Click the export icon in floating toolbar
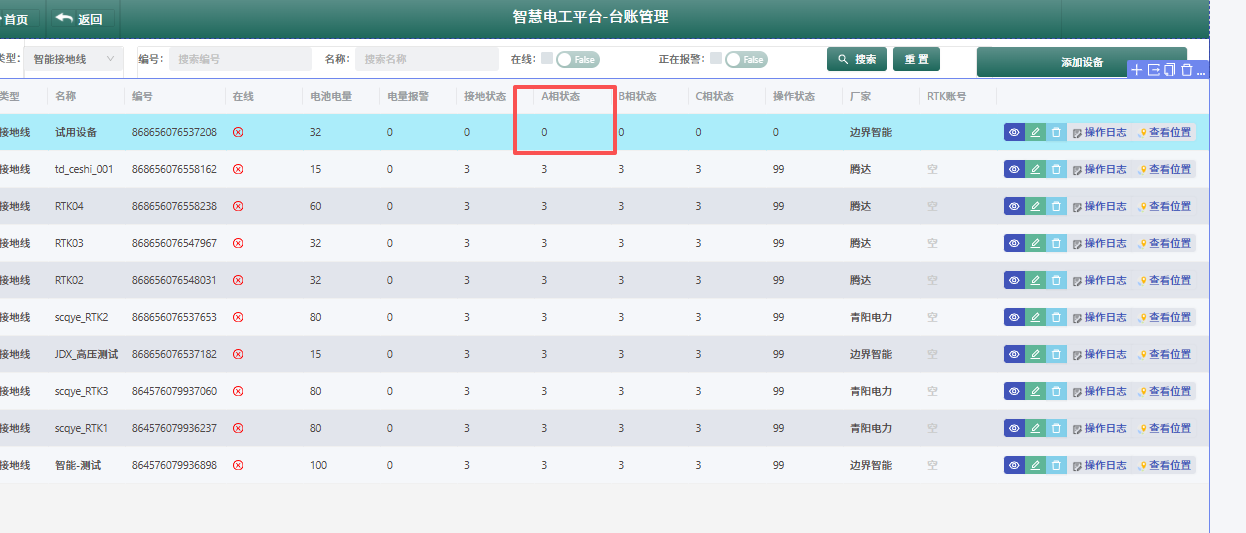 pyautogui.click(x=1153, y=70)
